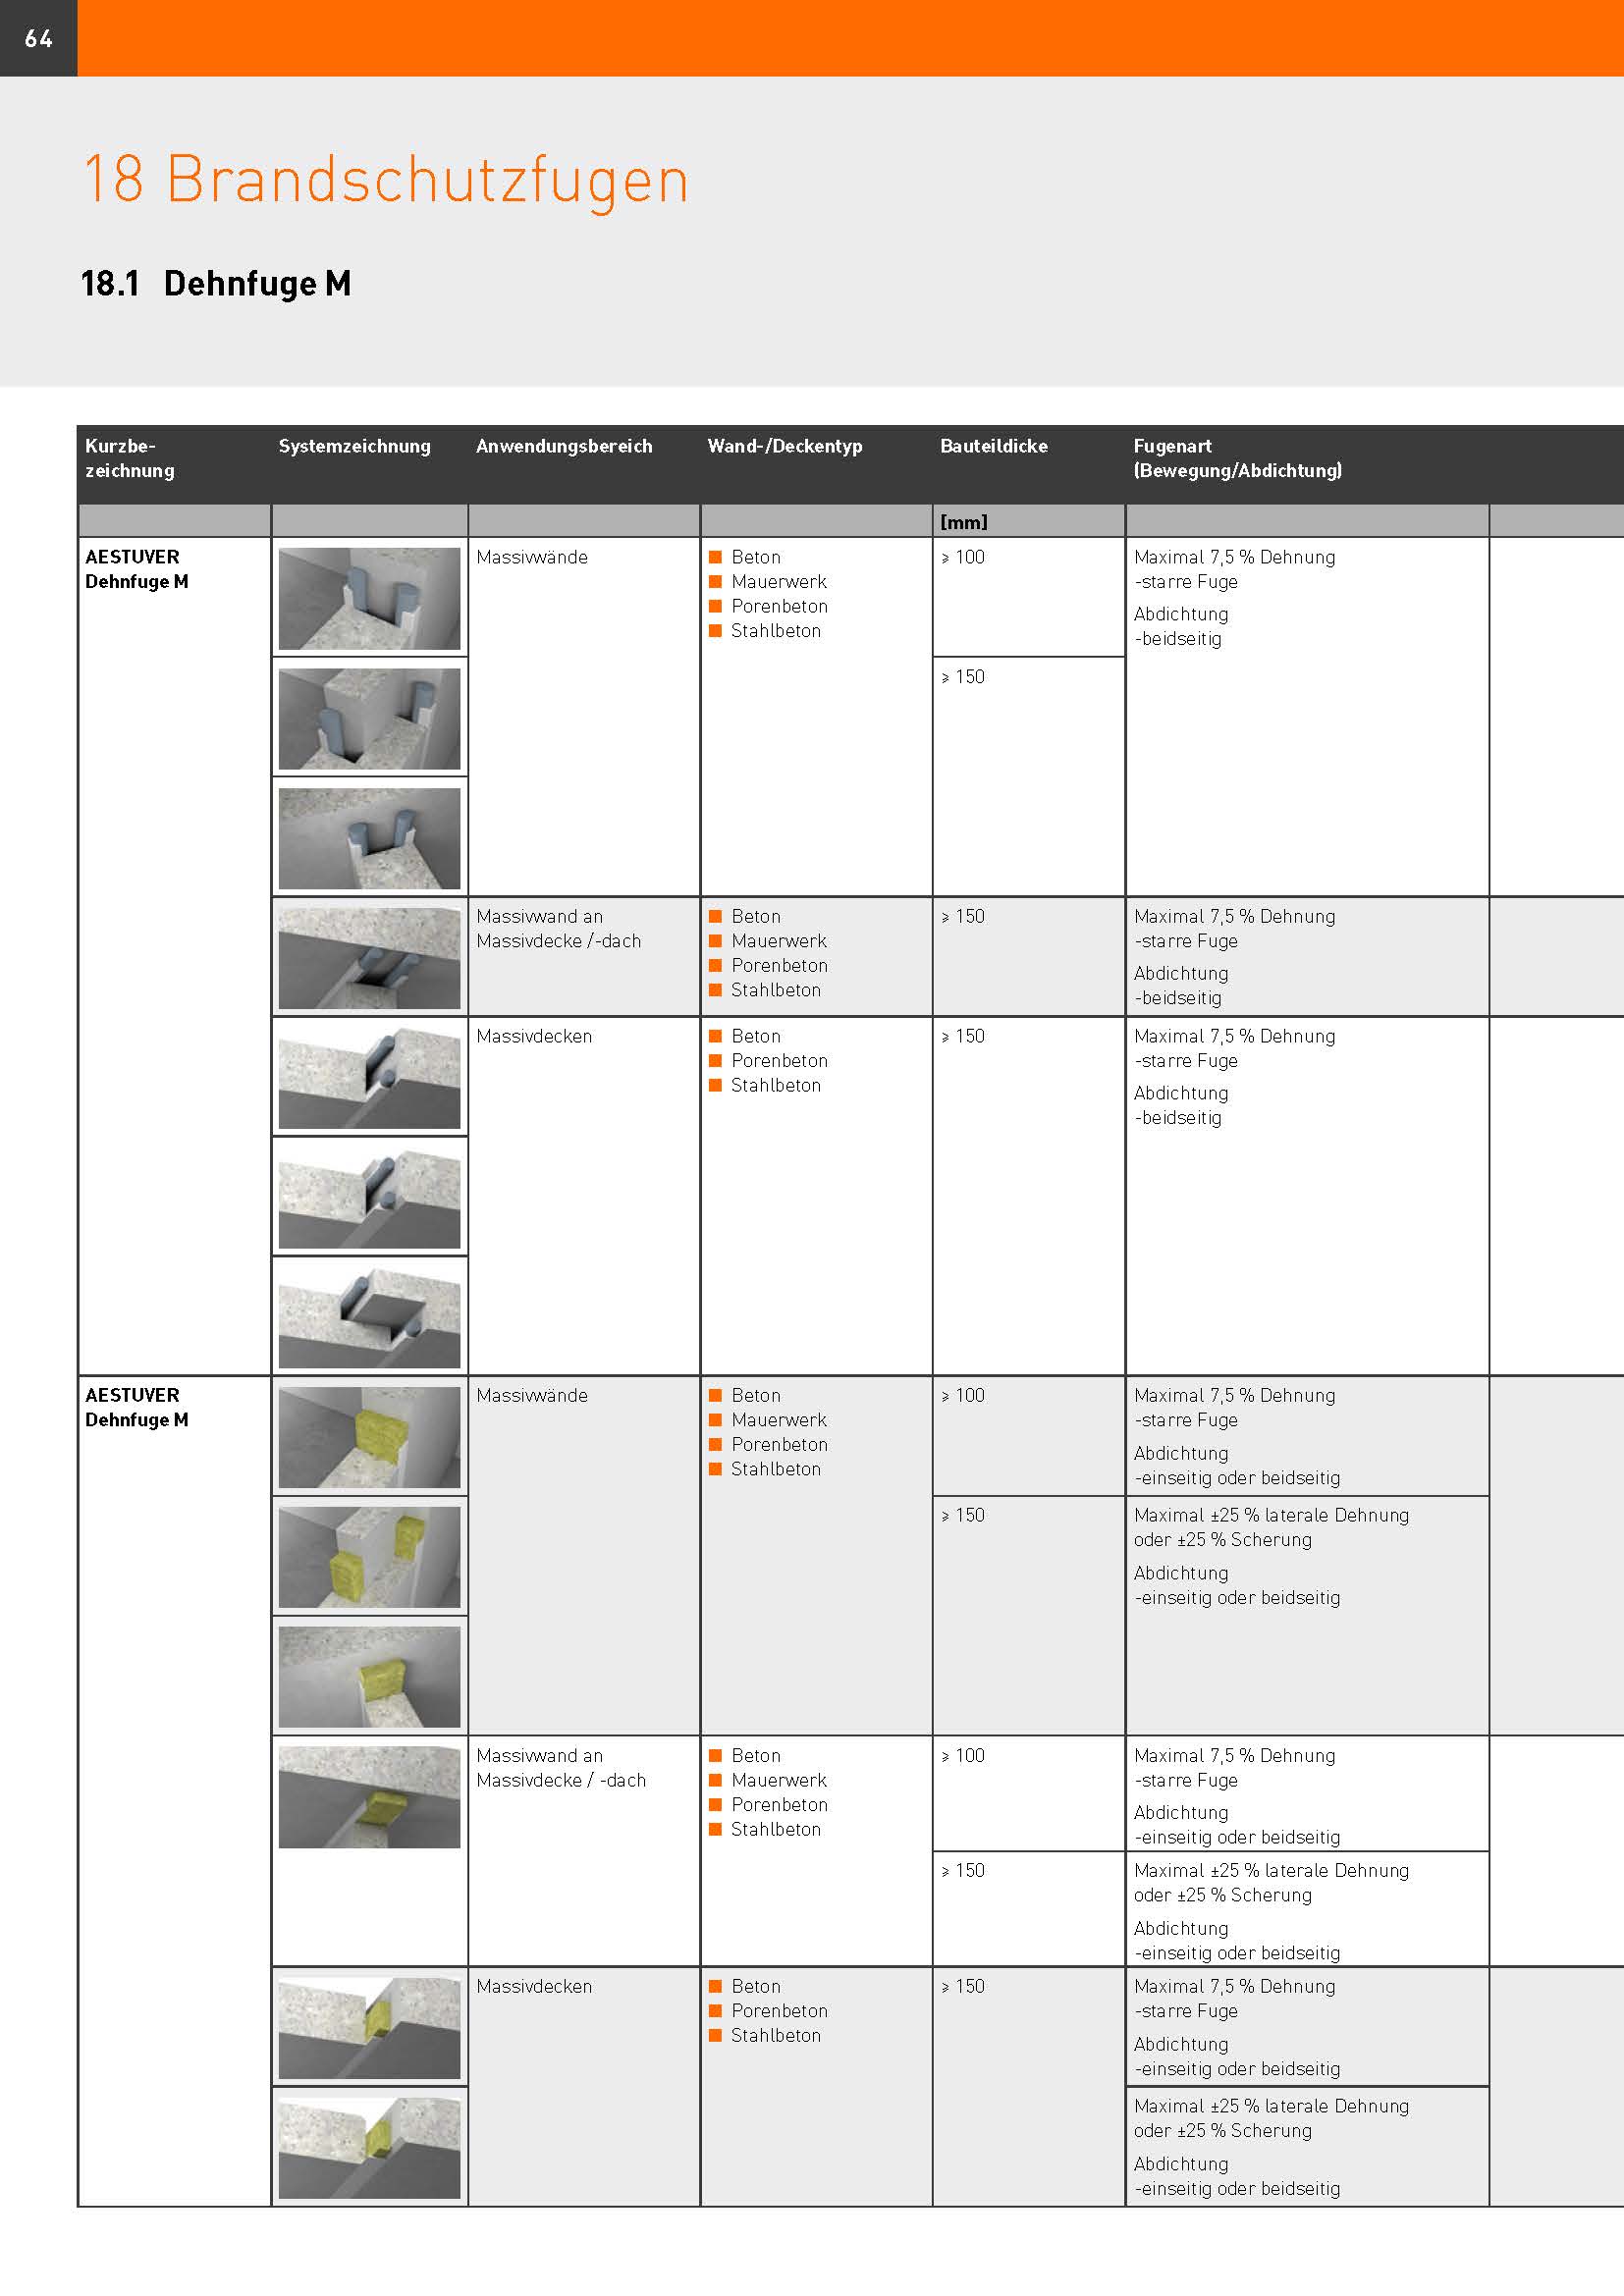
Task: Click the "Wand-/Deckentyp" column header
Action: click(x=784, y=446)
